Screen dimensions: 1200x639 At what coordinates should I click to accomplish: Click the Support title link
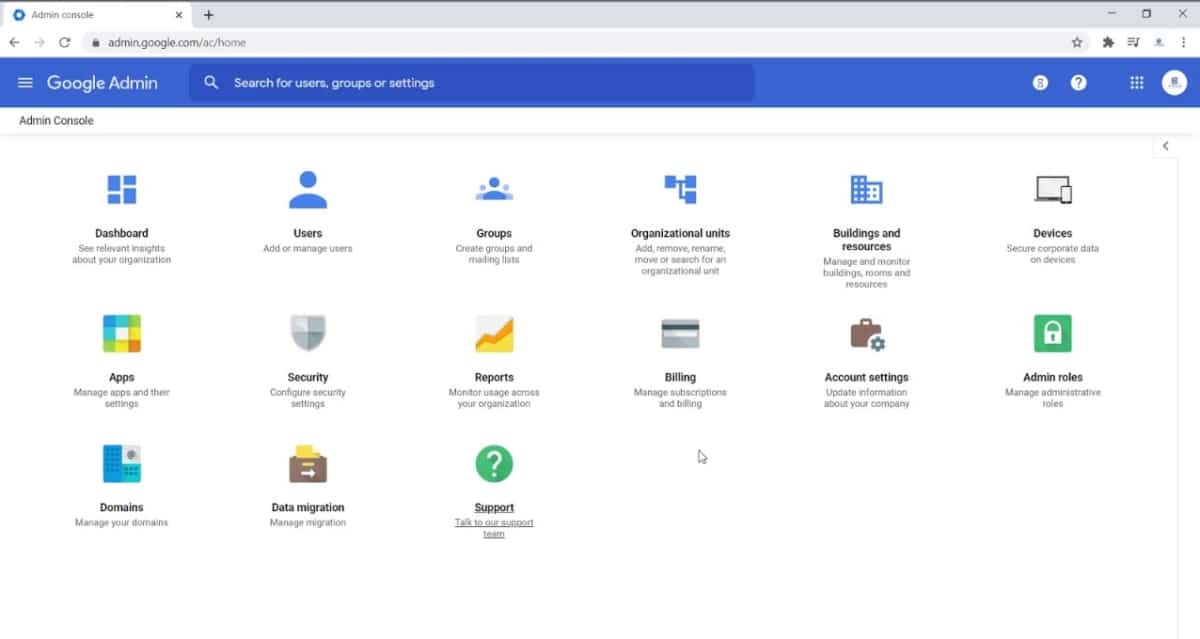[494, 507]
